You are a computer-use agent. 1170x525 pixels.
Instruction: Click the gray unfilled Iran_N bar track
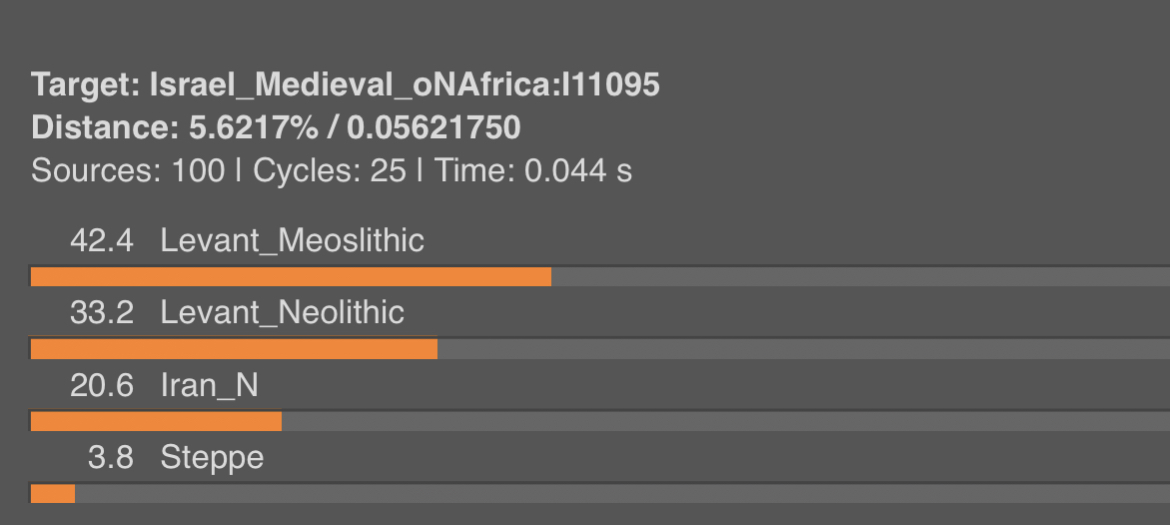(725, 422)
